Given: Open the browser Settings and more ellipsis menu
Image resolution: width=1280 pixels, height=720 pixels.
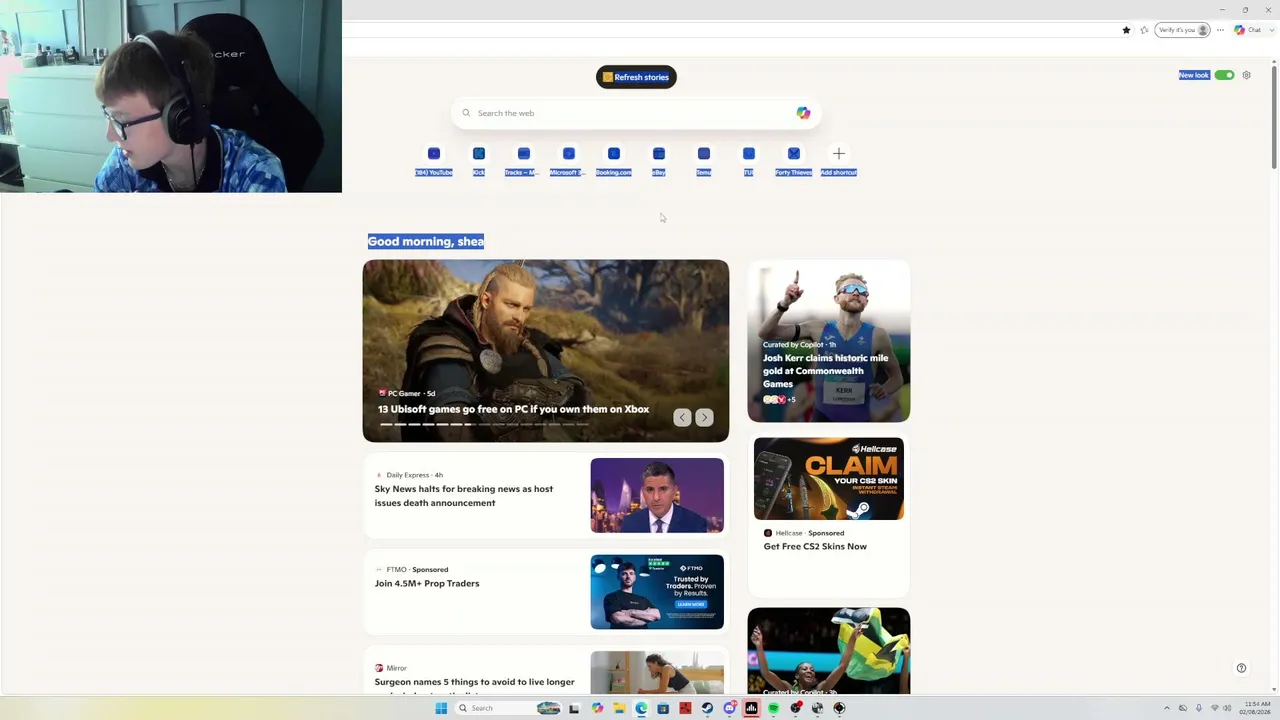Looking at the screenshot, I should coord(1220,30).
